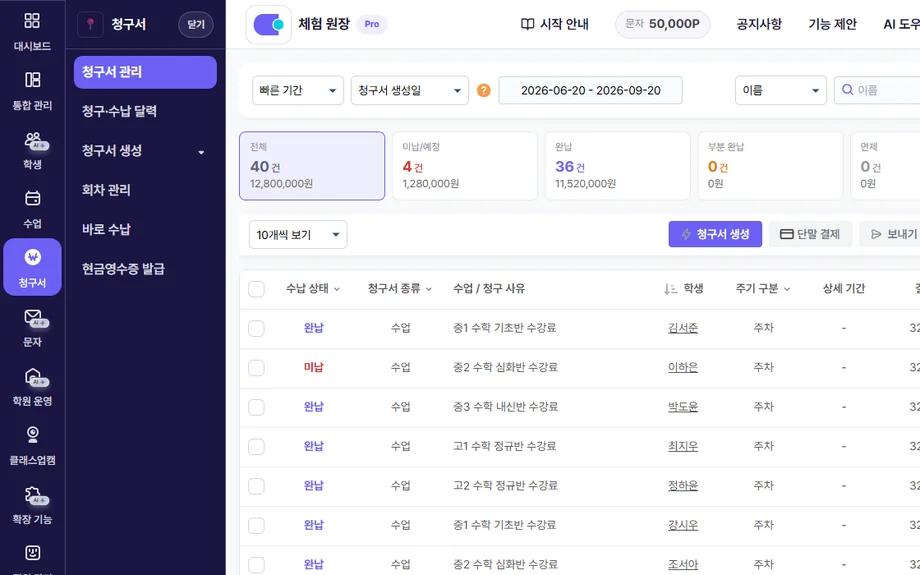Click the purple 청구서 생성 button
920x575 pixels.
click(715, 234)
